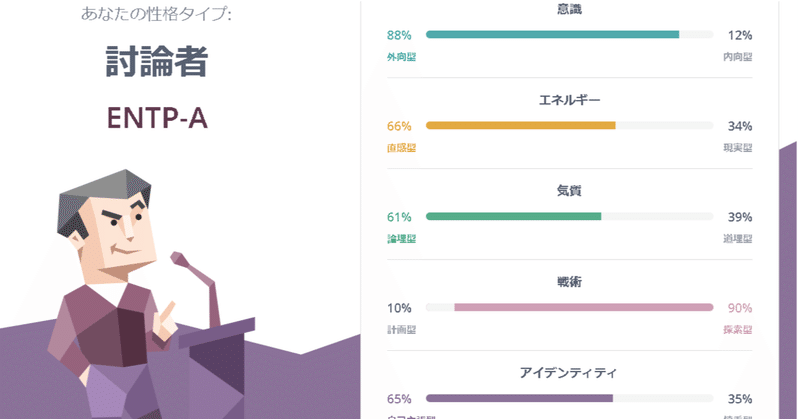Select the 討論者 heading
Viewport: 800px width, 419px height.
[x=156, y=62]
